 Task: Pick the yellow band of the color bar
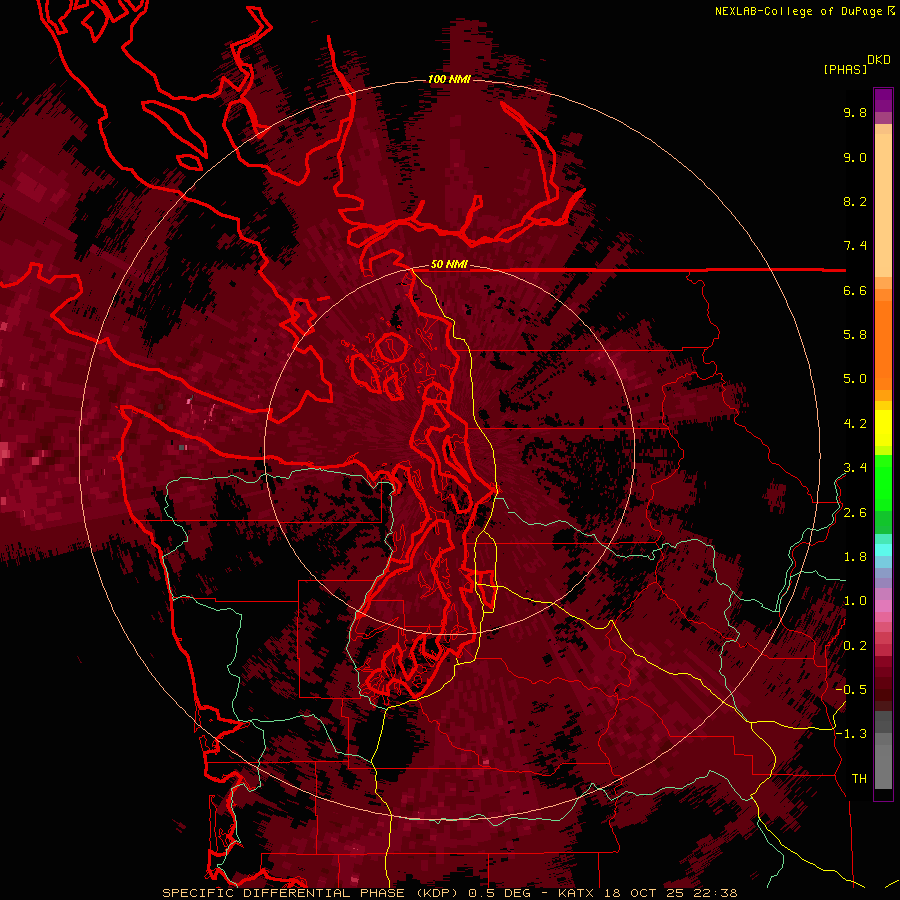click(x=883, y=428)
